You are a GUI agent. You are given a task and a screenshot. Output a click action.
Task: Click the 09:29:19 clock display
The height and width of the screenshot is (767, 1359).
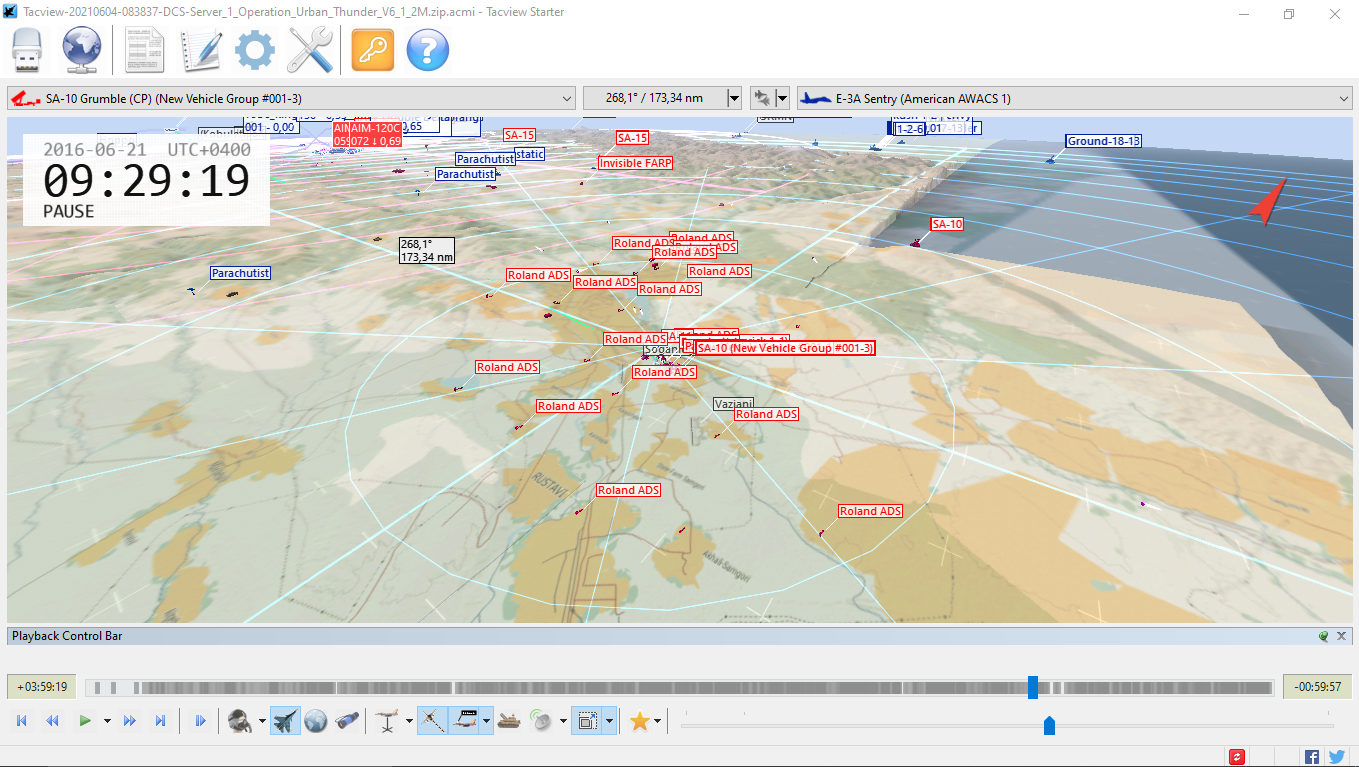(146, 182)
